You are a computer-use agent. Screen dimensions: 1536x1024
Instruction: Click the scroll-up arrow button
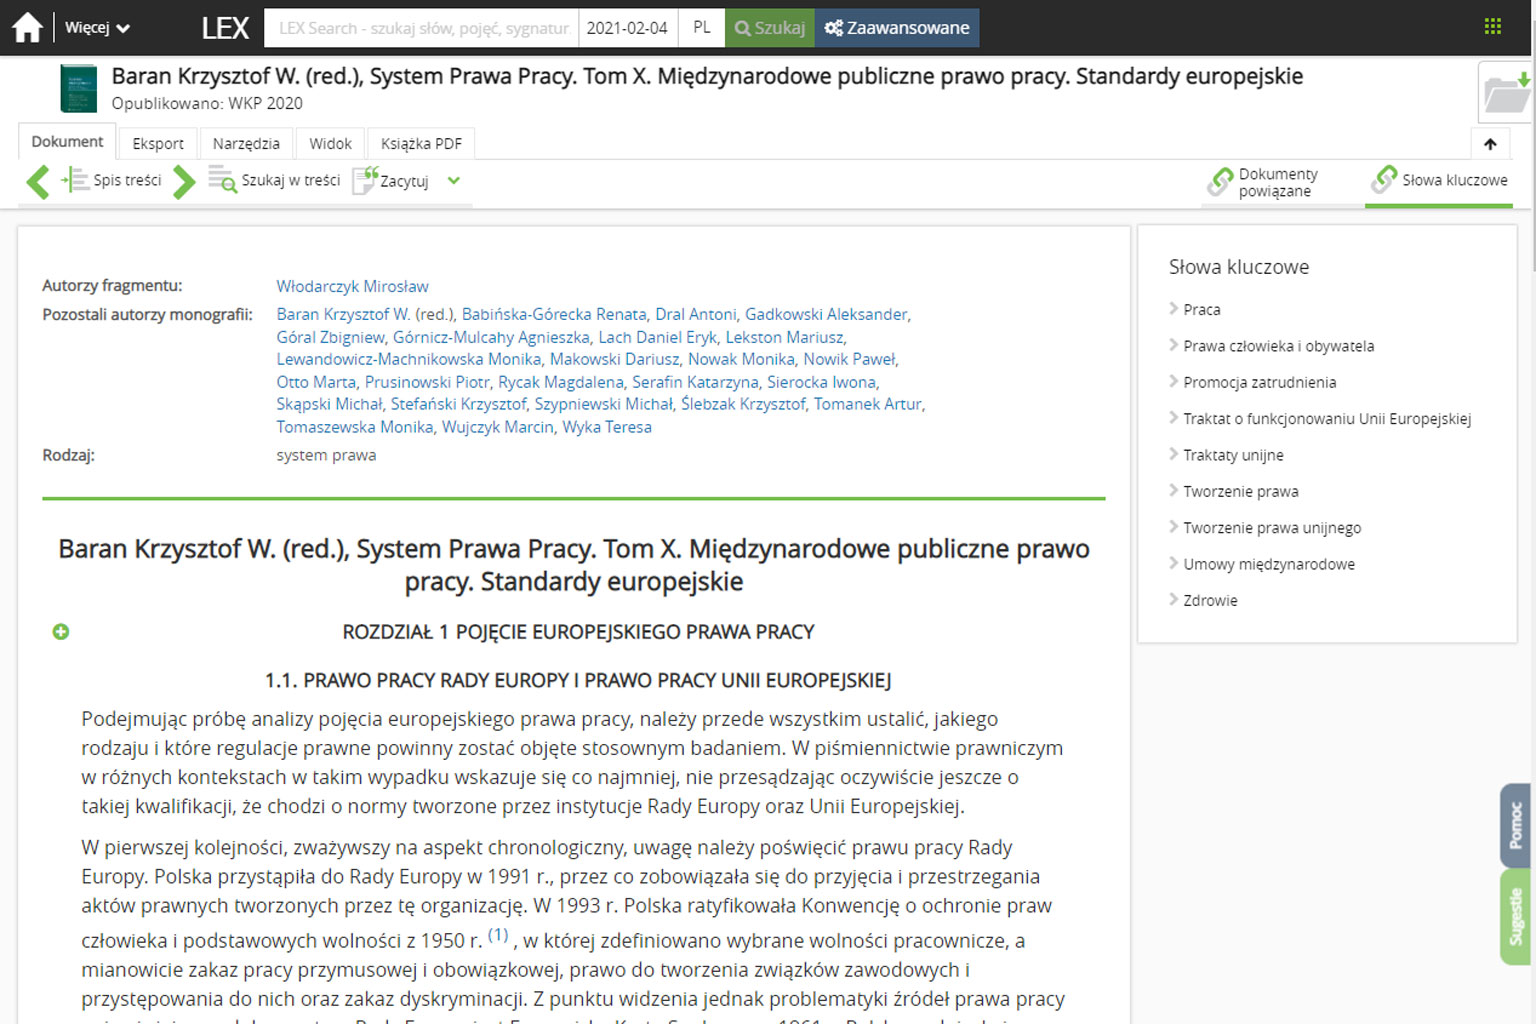point(1490,144)
